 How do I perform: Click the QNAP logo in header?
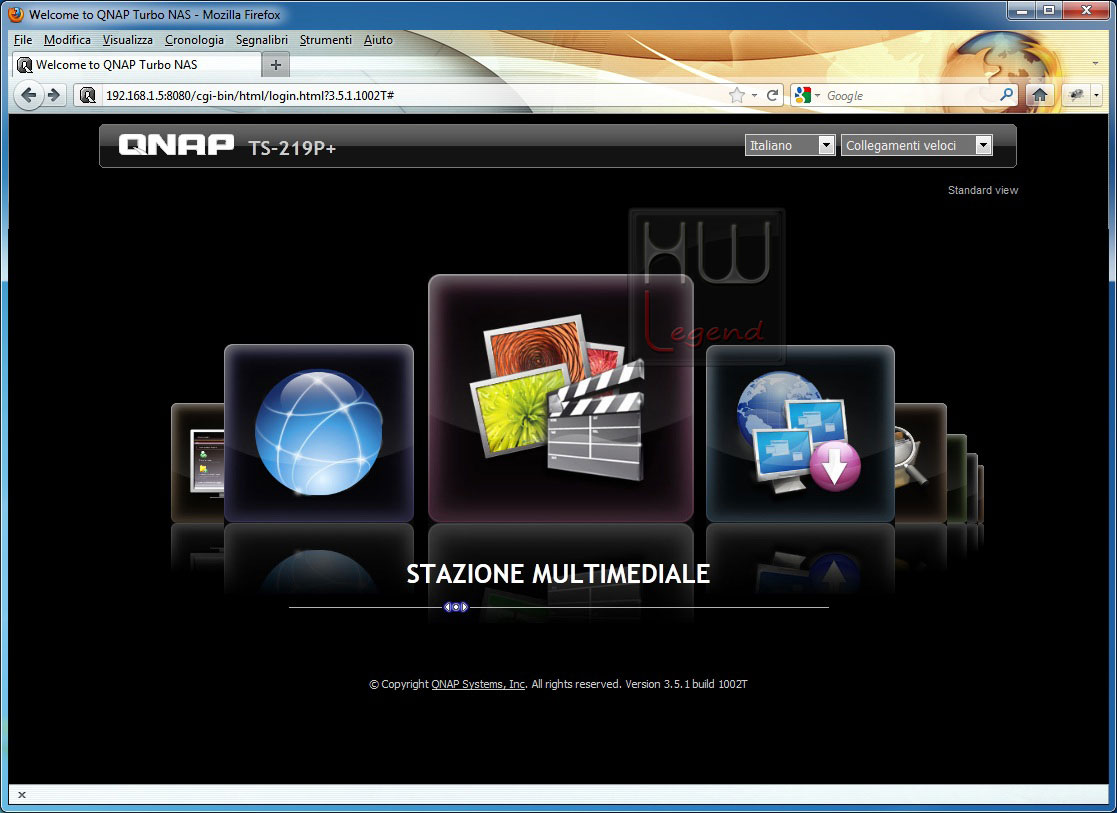pyautogui.click(x=176, y=145)
